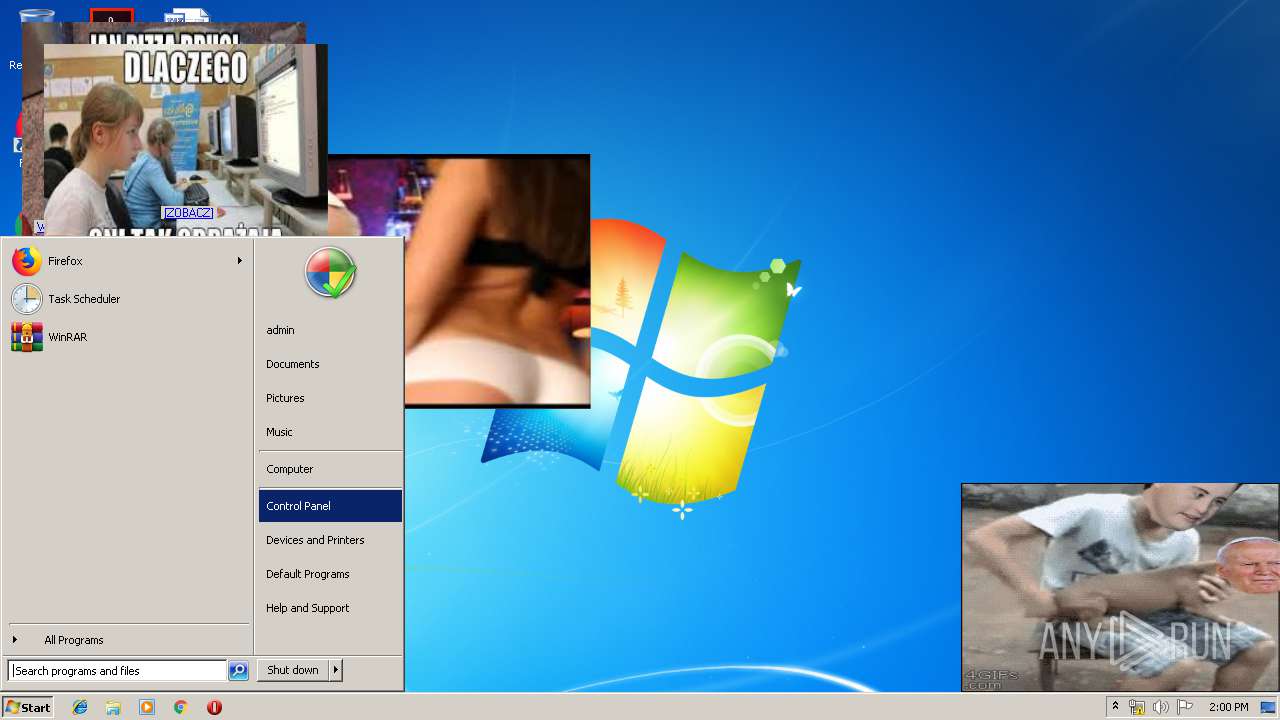The width and height of the screenshot is (1280, 720).
Task: Launch Task Scheduler from the Start menu
Action: pos(127,299)
